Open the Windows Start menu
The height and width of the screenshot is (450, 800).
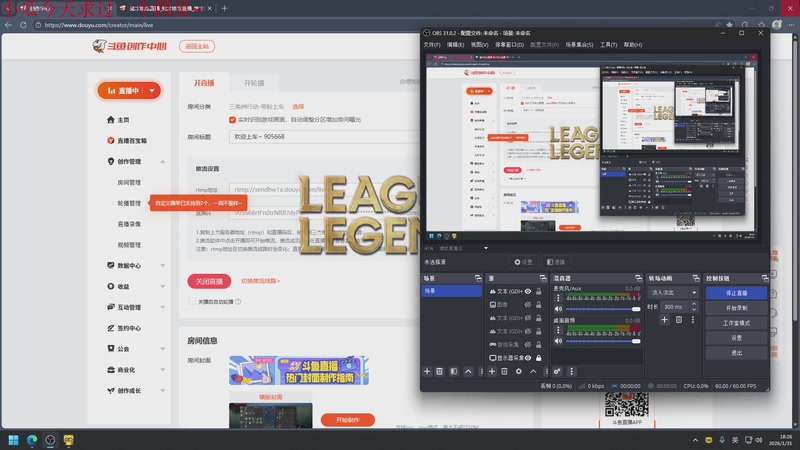13,440
